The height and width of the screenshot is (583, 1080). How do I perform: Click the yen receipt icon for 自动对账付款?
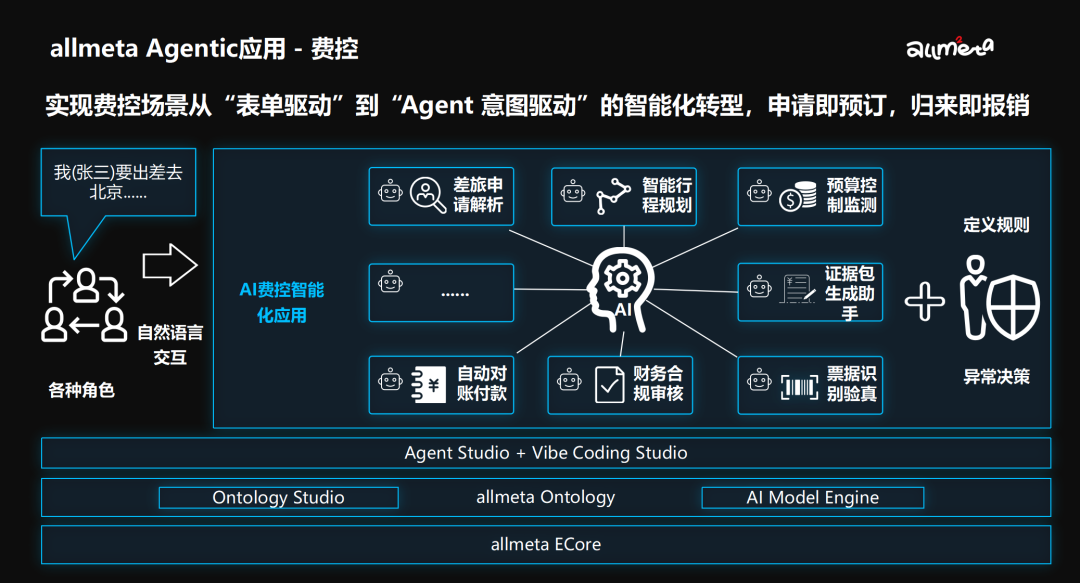pyautogui.click(x=428, y=385)
